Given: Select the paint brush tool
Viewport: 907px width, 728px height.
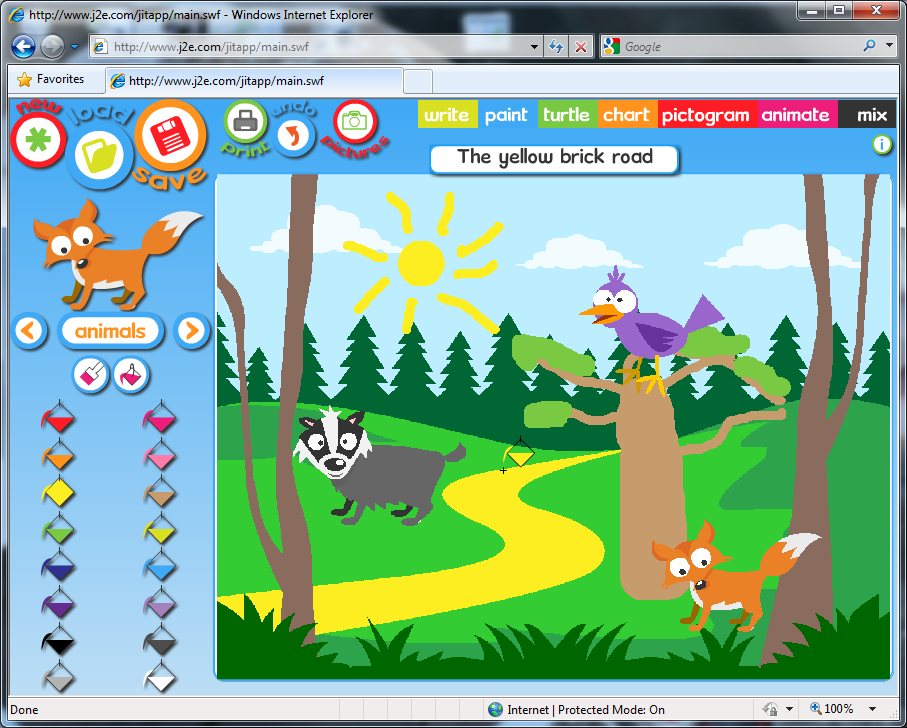Looking at the screenshot, I should [90, 376].
